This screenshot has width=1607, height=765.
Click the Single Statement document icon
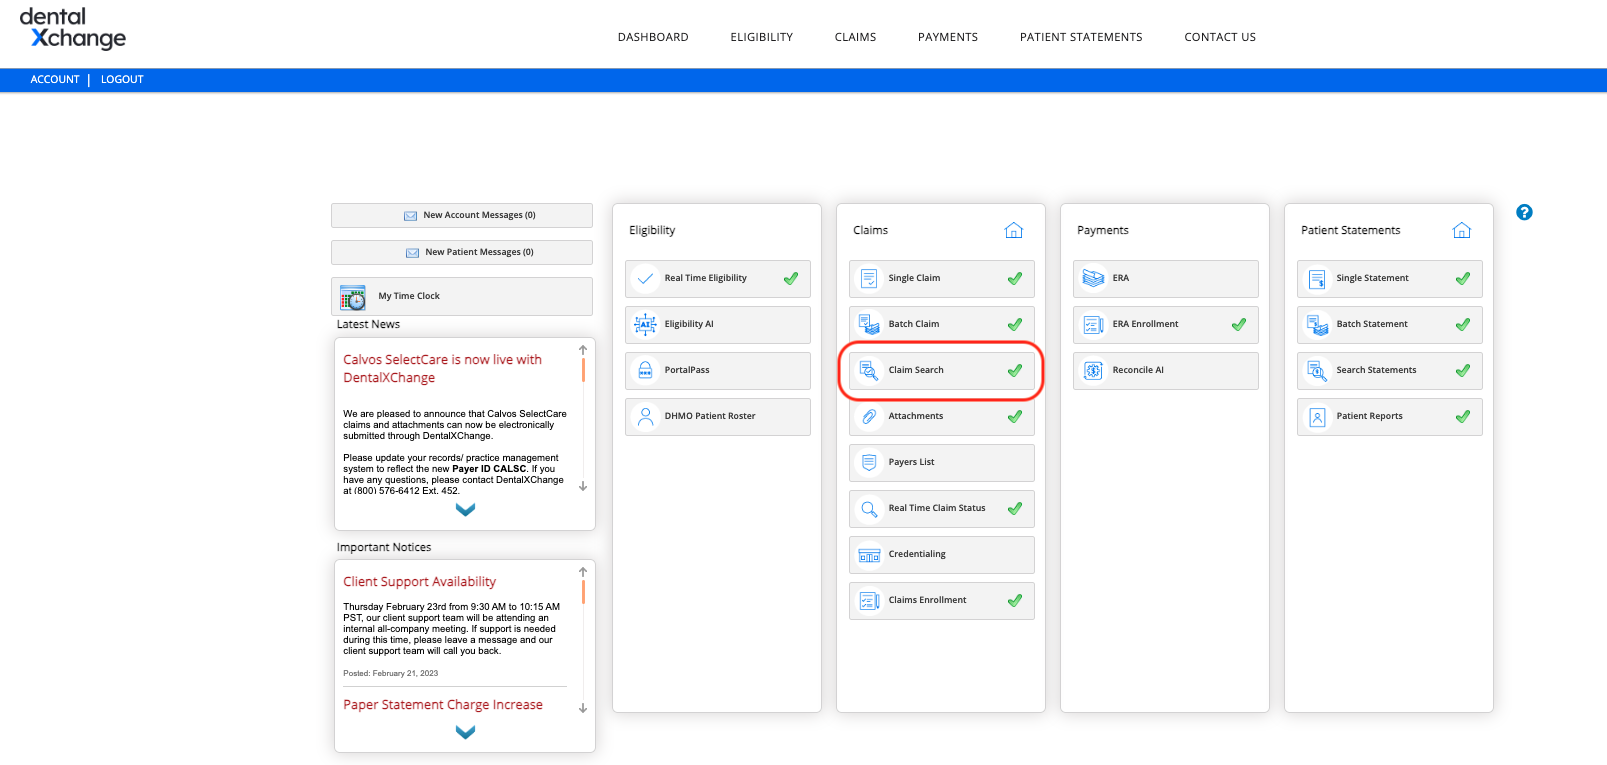pos(1318,278)
